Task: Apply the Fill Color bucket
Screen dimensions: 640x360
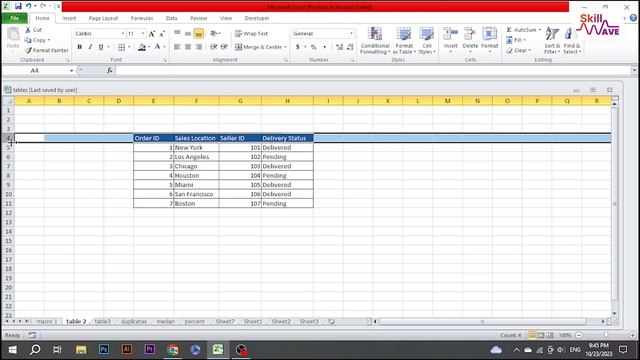Action: (142, 47)
